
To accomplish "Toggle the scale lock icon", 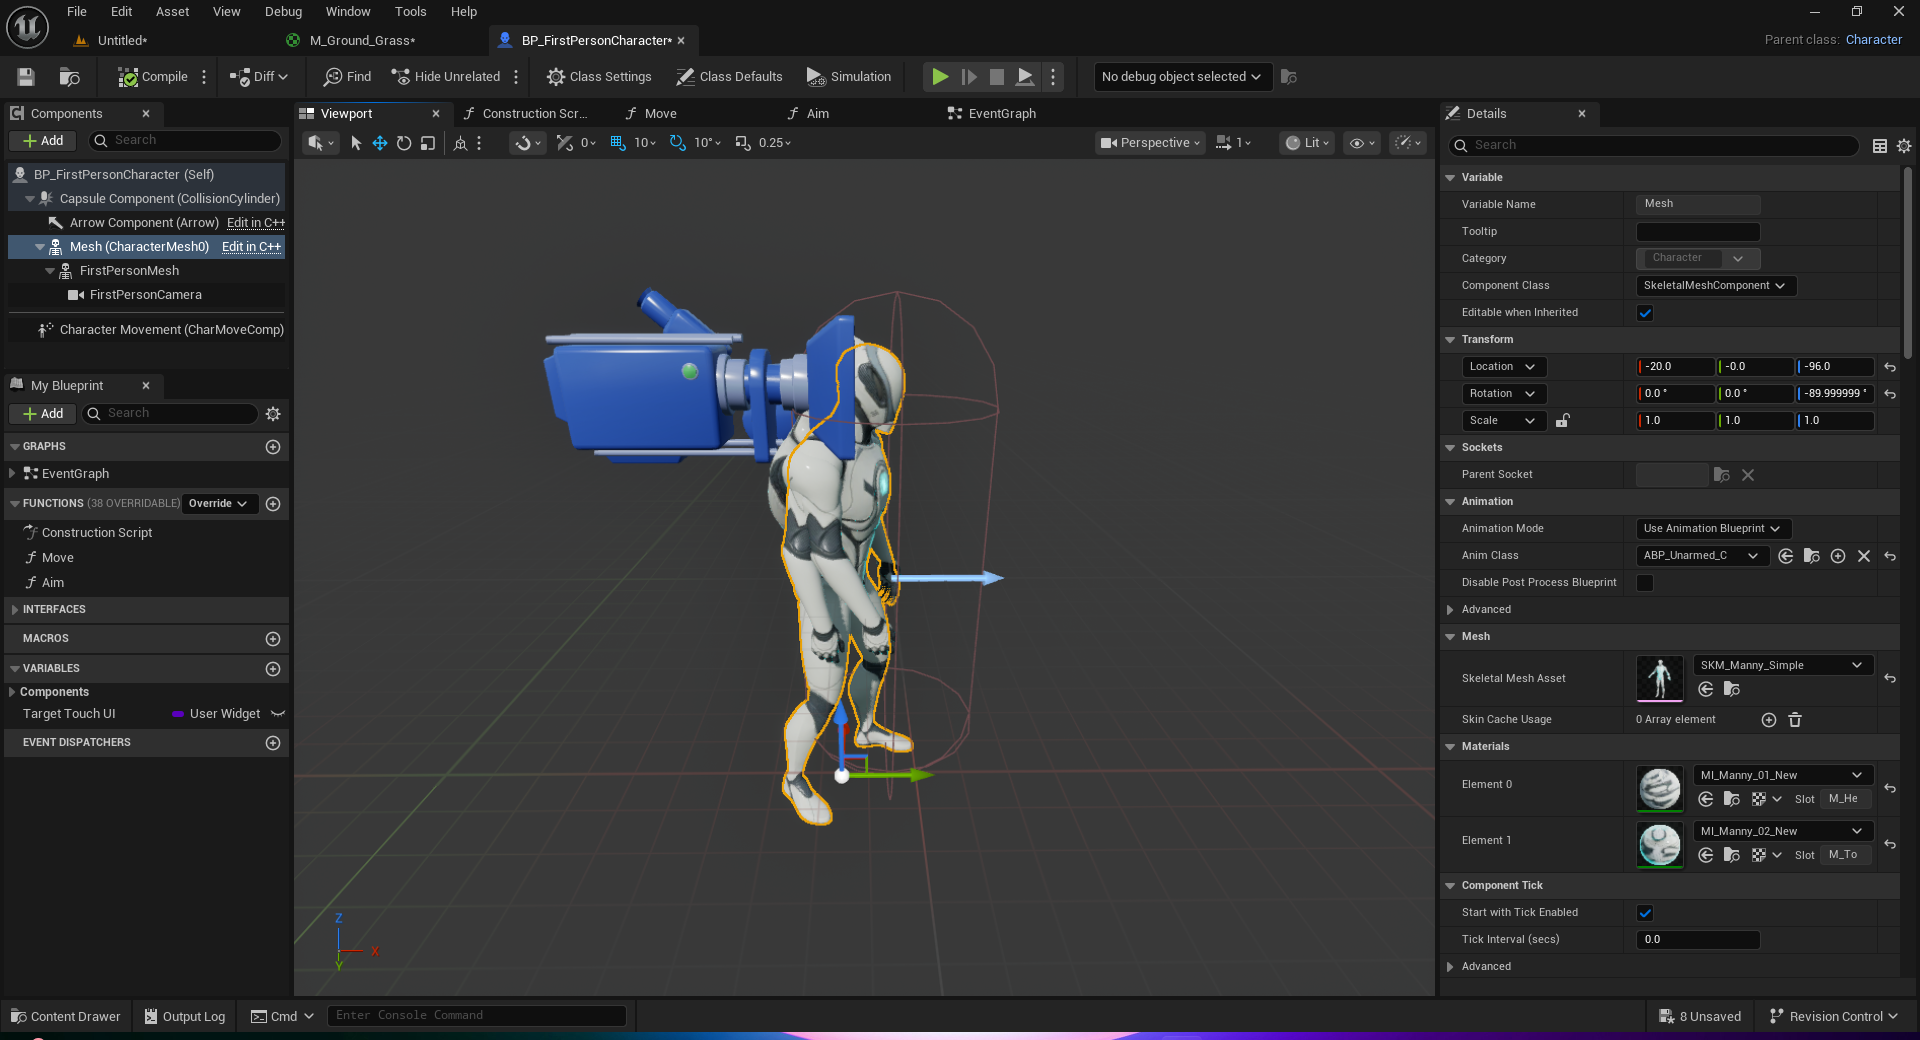I will tap(1562, 421).
